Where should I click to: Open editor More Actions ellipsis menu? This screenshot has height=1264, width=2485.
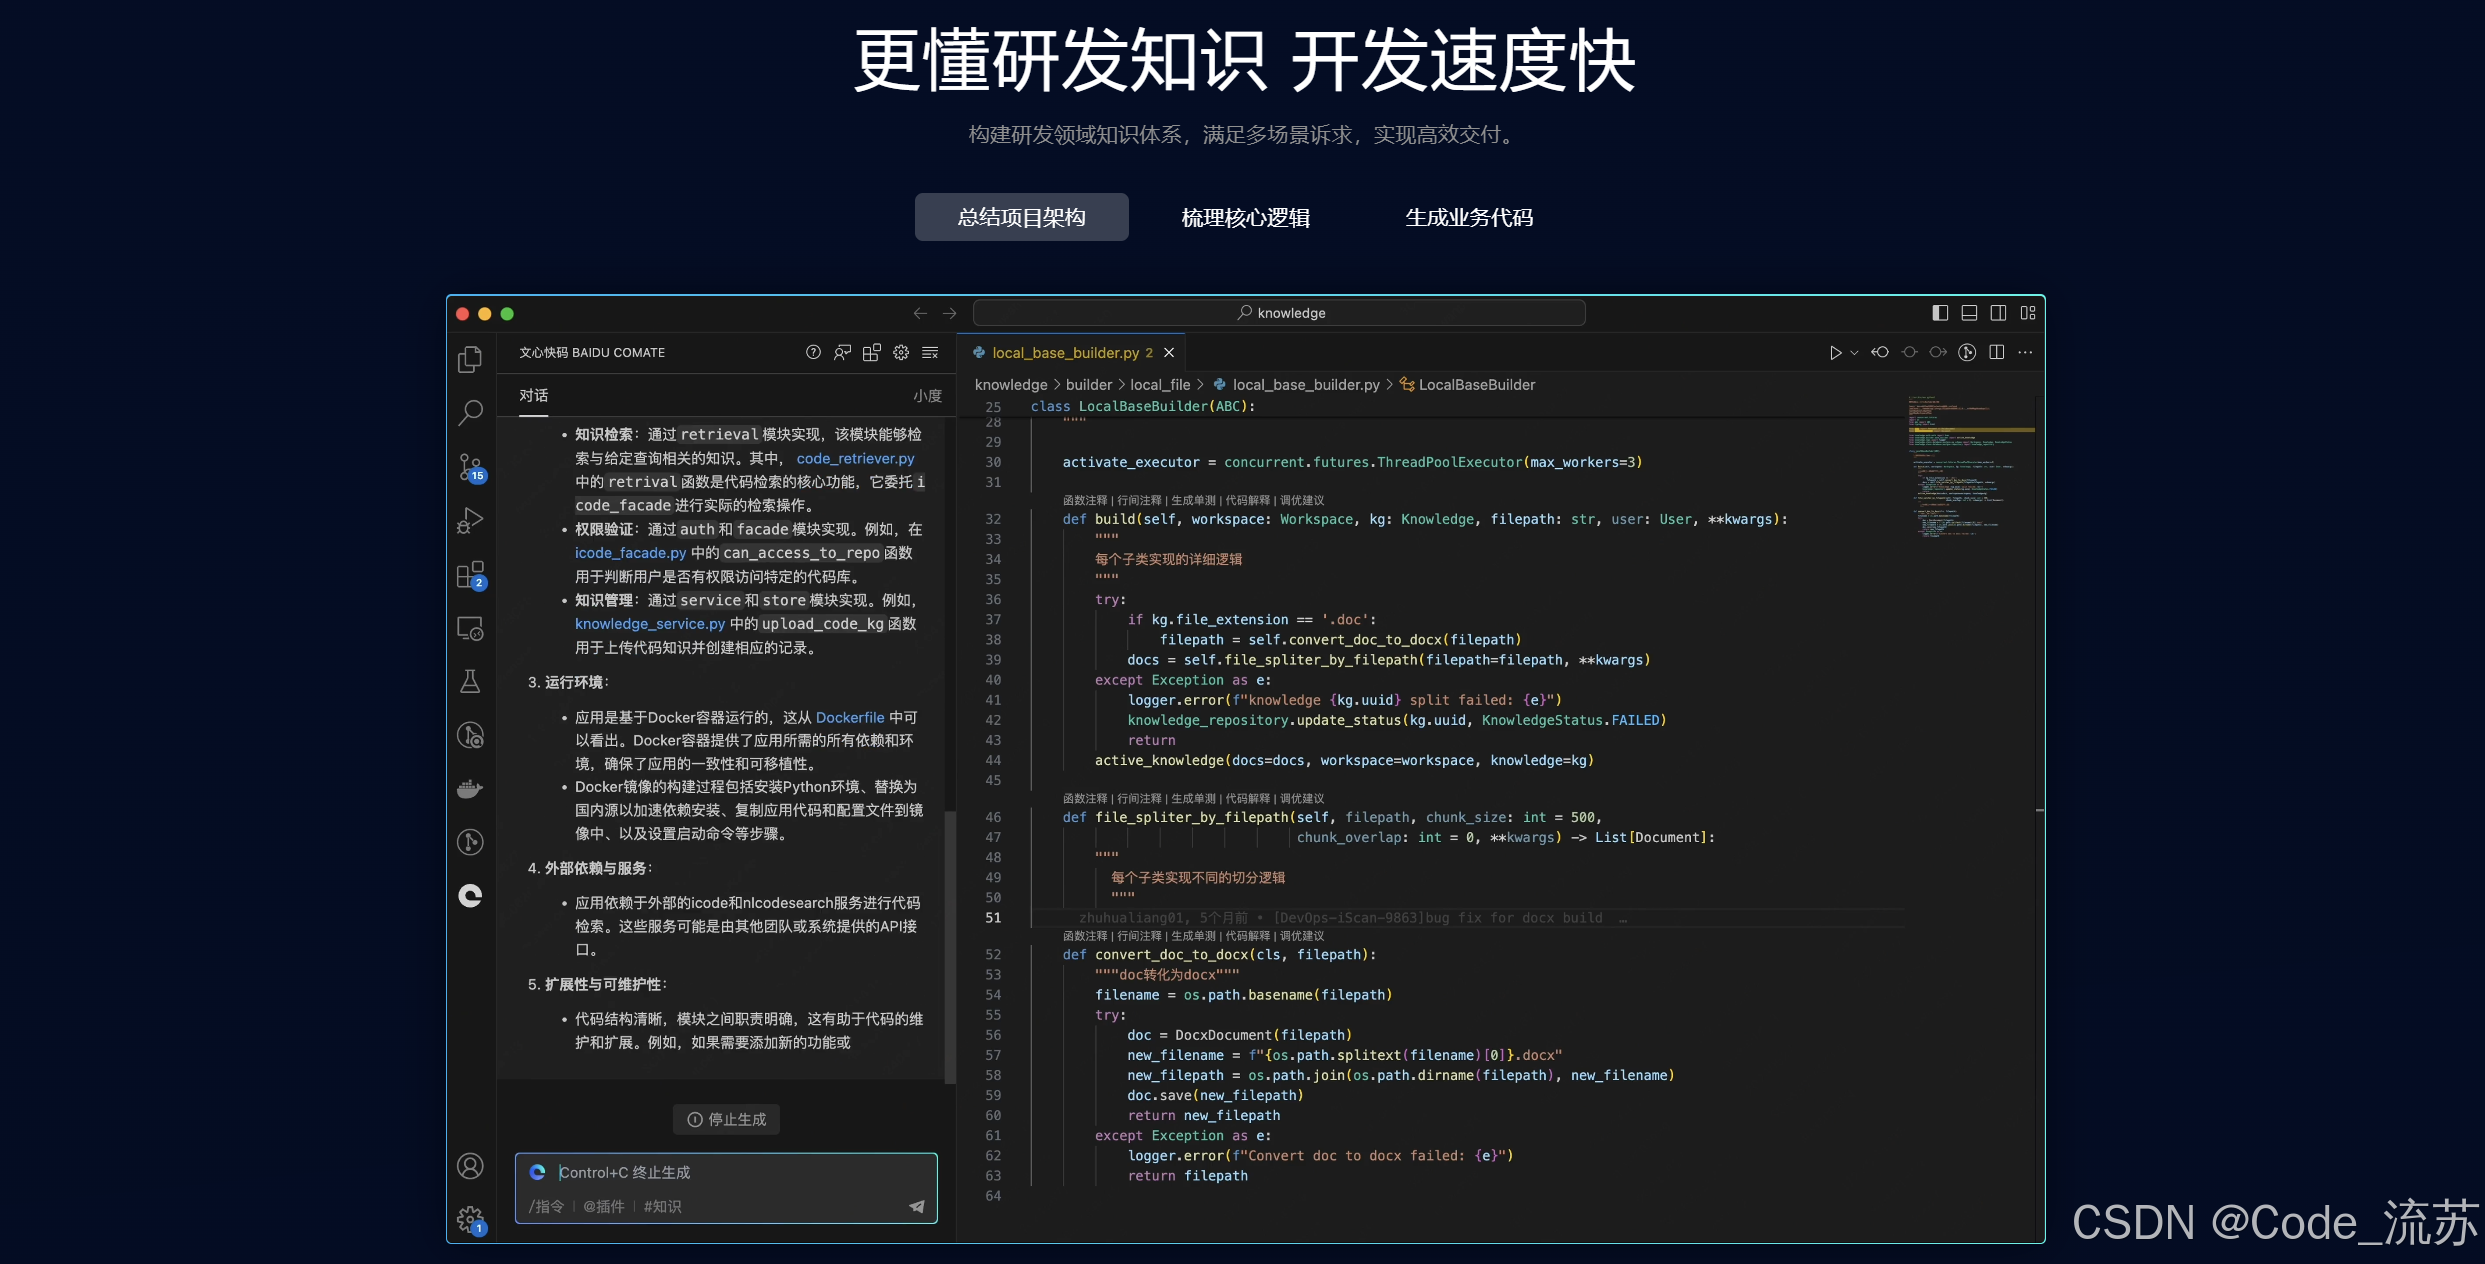click(2025, 352)
